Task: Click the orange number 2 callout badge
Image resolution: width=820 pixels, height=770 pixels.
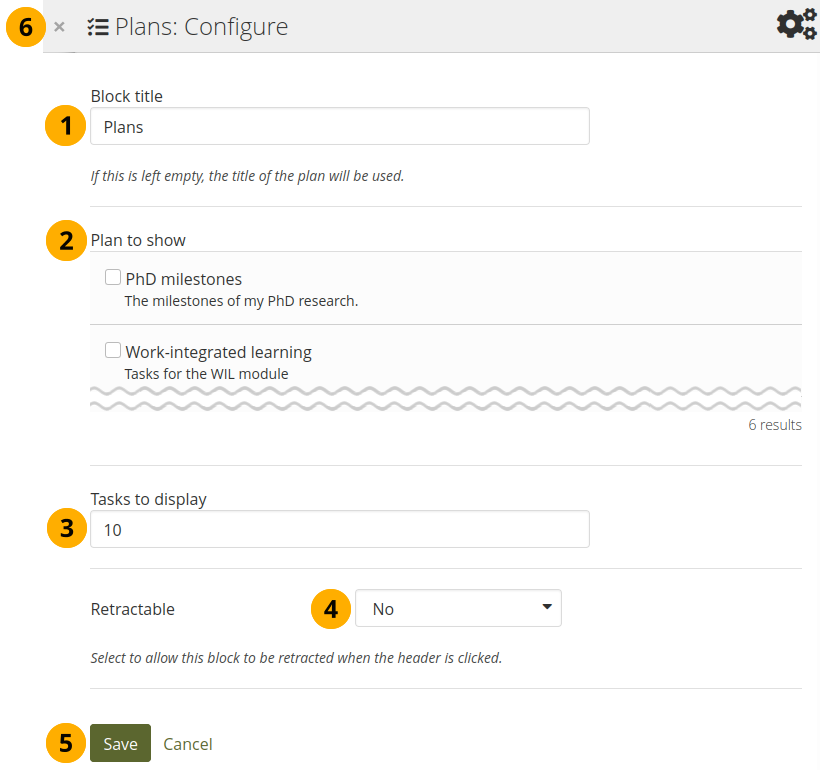Action: tap(66, 241)
